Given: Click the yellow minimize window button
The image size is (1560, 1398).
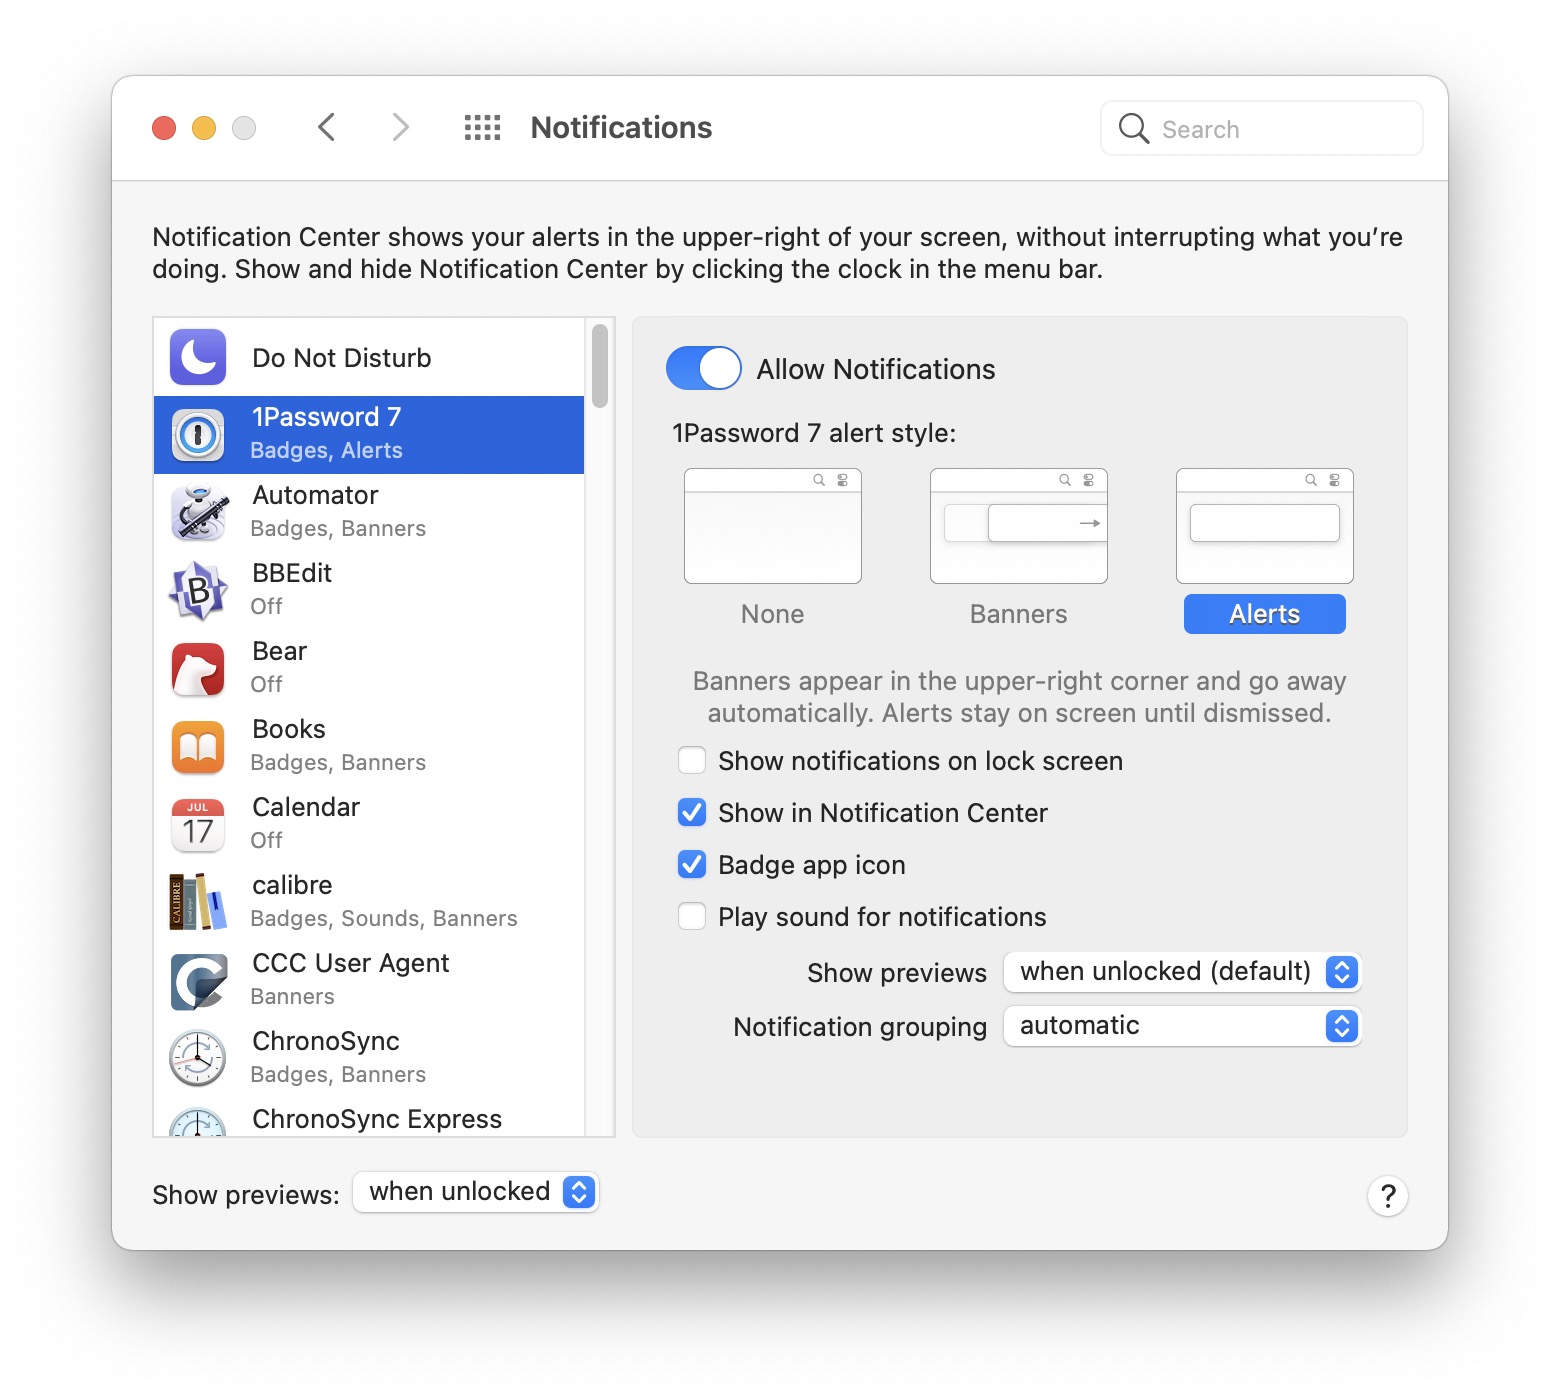Looking at the screenshot, I should (x=204, y=128).
